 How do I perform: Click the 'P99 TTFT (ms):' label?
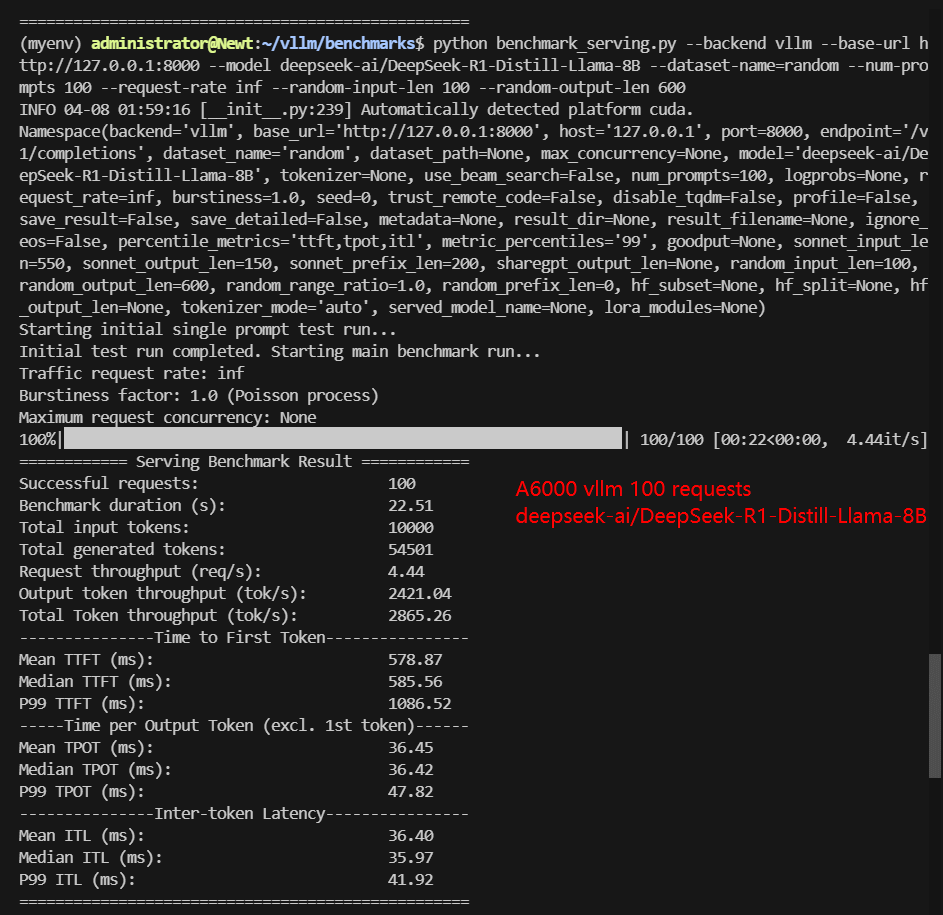[82, 704]
